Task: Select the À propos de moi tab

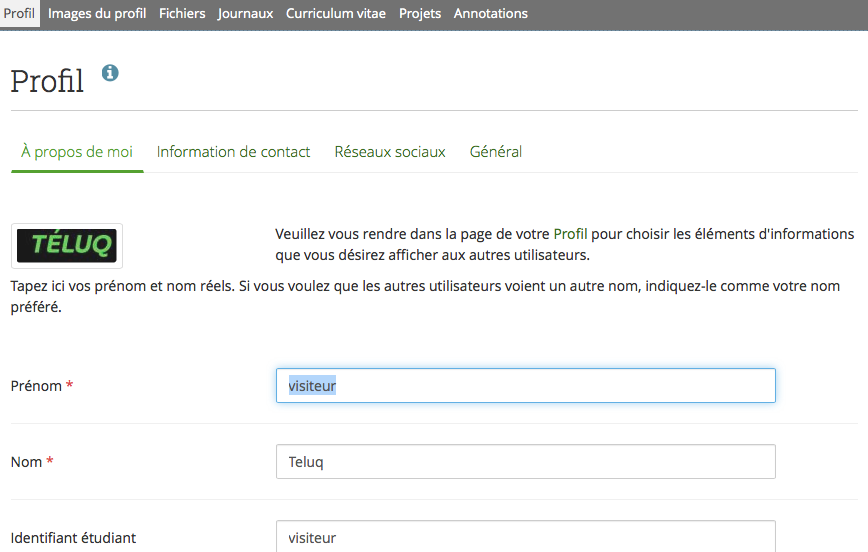Action: [77, 152]
